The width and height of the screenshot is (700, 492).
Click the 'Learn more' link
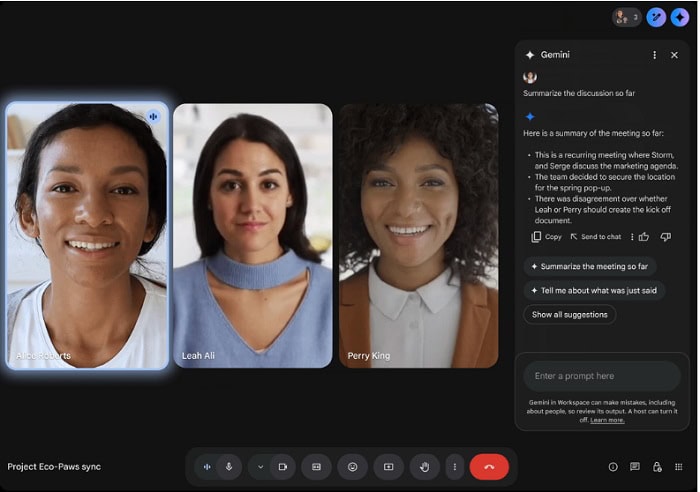tap(607, 420)
